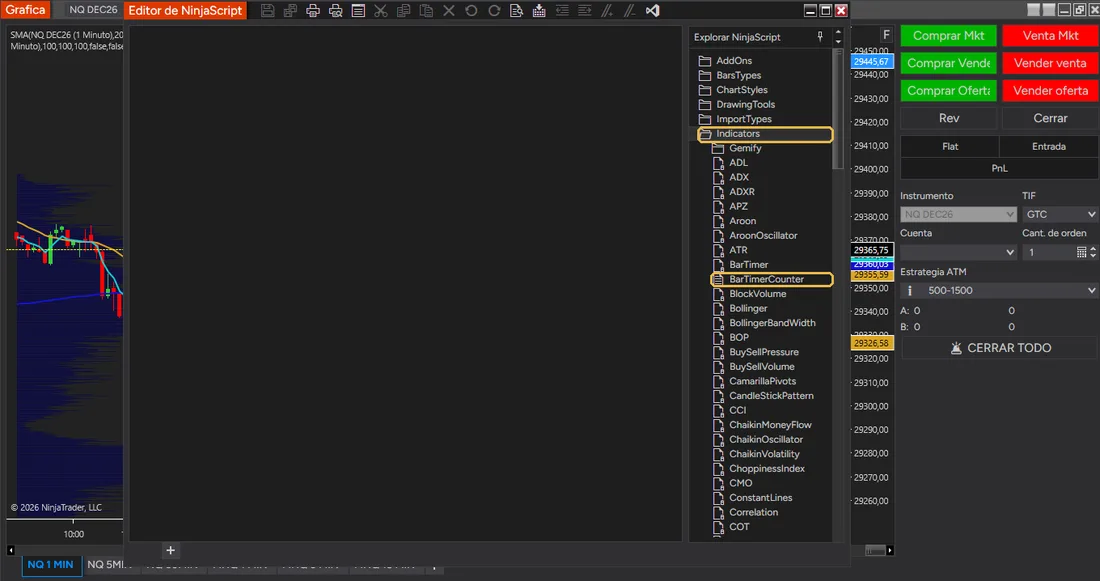Switch to the Grafica window tab
Screen dimensions: 1100x581
pos(25,10)
